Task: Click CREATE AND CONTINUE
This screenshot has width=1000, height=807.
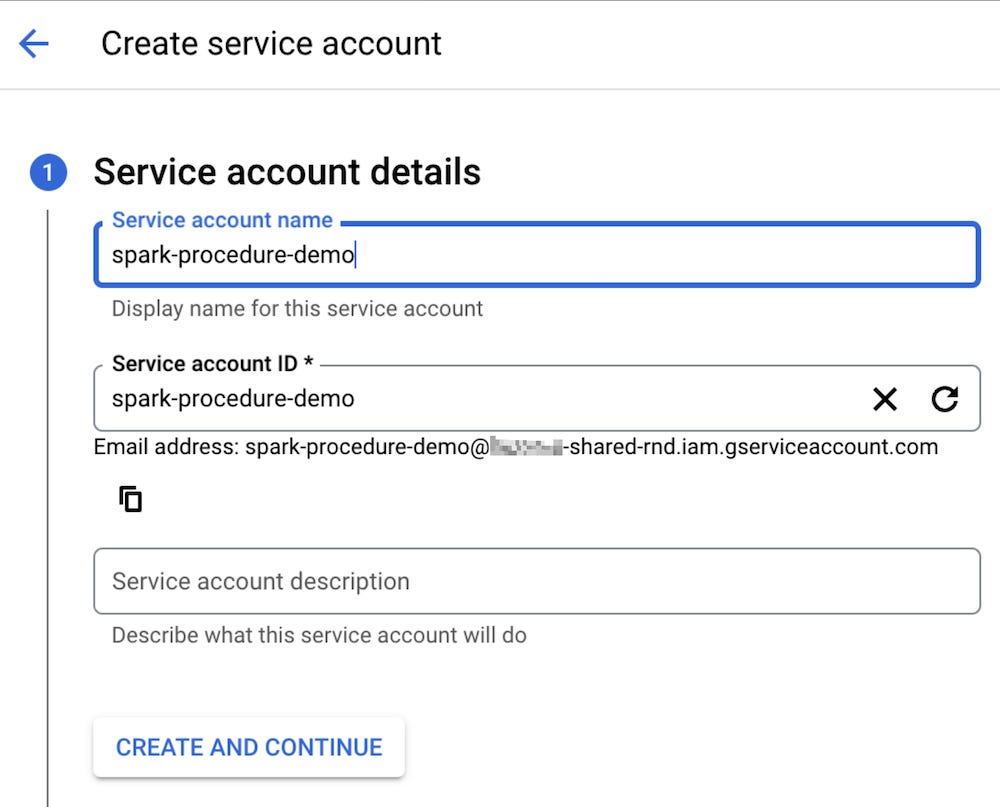Action: pos(248,746)
